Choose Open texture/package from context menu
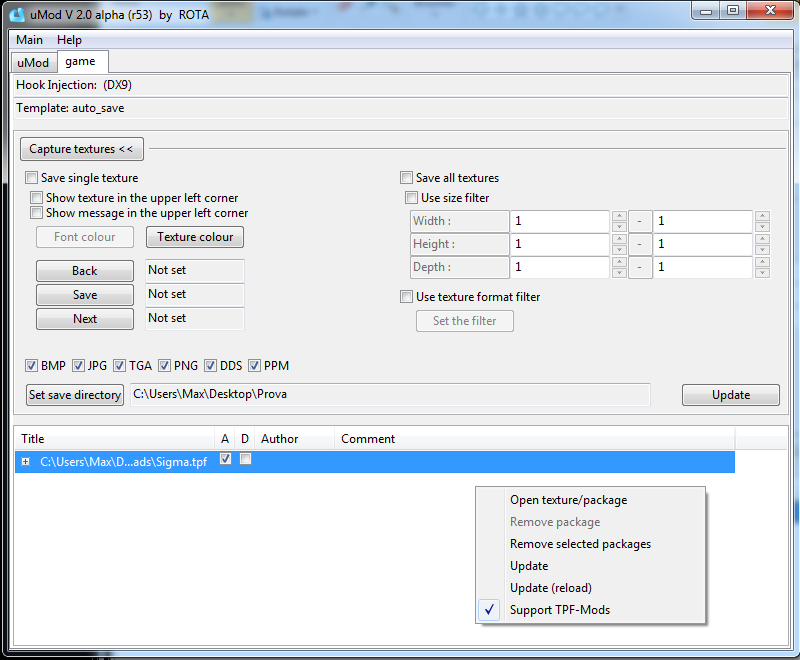 568,500
